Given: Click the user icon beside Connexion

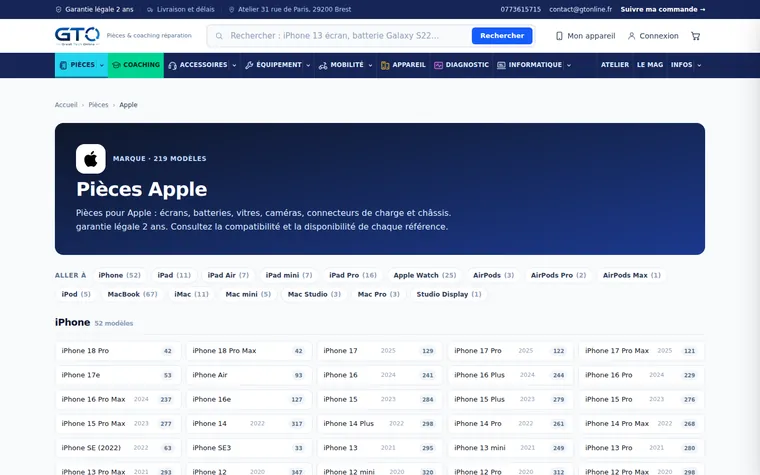Looking at the screenshot, I should click(631, 36).
